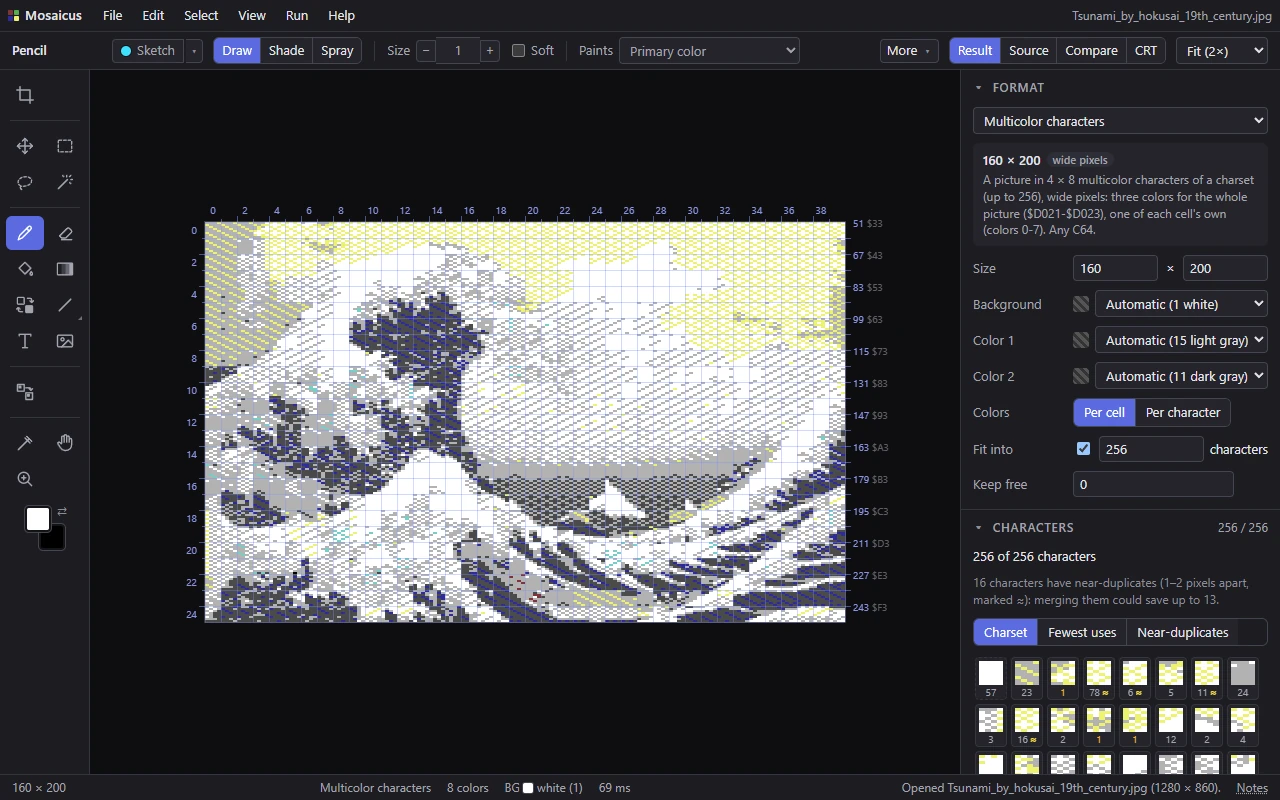
Task: Select the Move tool
Action: coord(25,146)
